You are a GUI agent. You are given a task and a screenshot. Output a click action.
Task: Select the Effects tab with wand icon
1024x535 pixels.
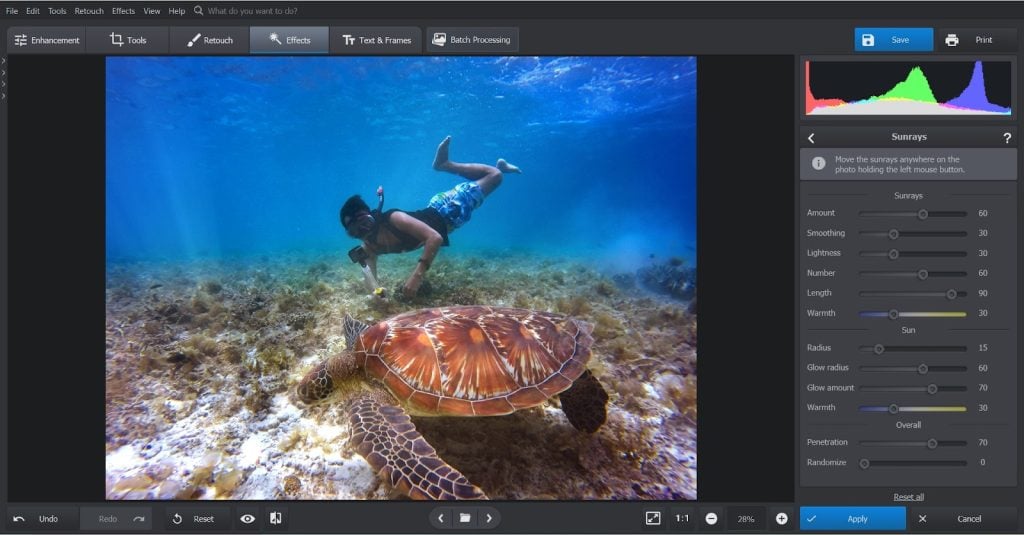click(x=289, y=40)
